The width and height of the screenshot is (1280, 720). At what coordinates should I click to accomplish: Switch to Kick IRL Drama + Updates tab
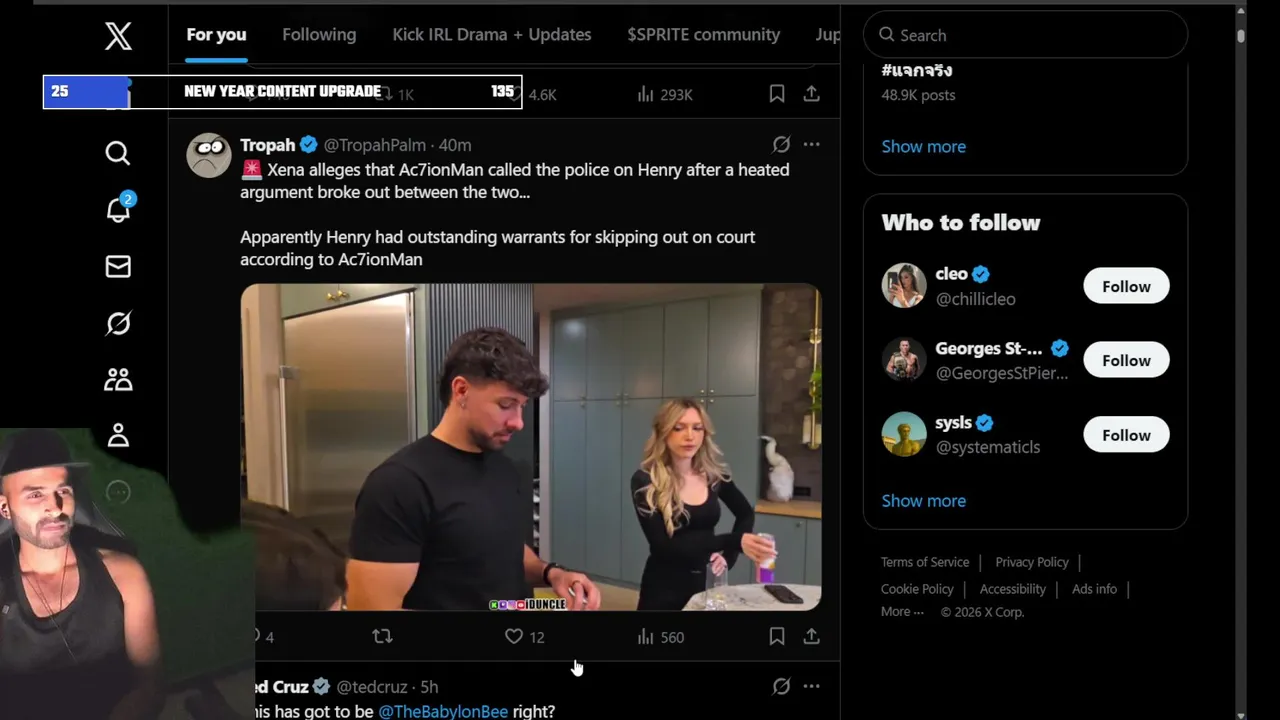click(x=491, y=35)
